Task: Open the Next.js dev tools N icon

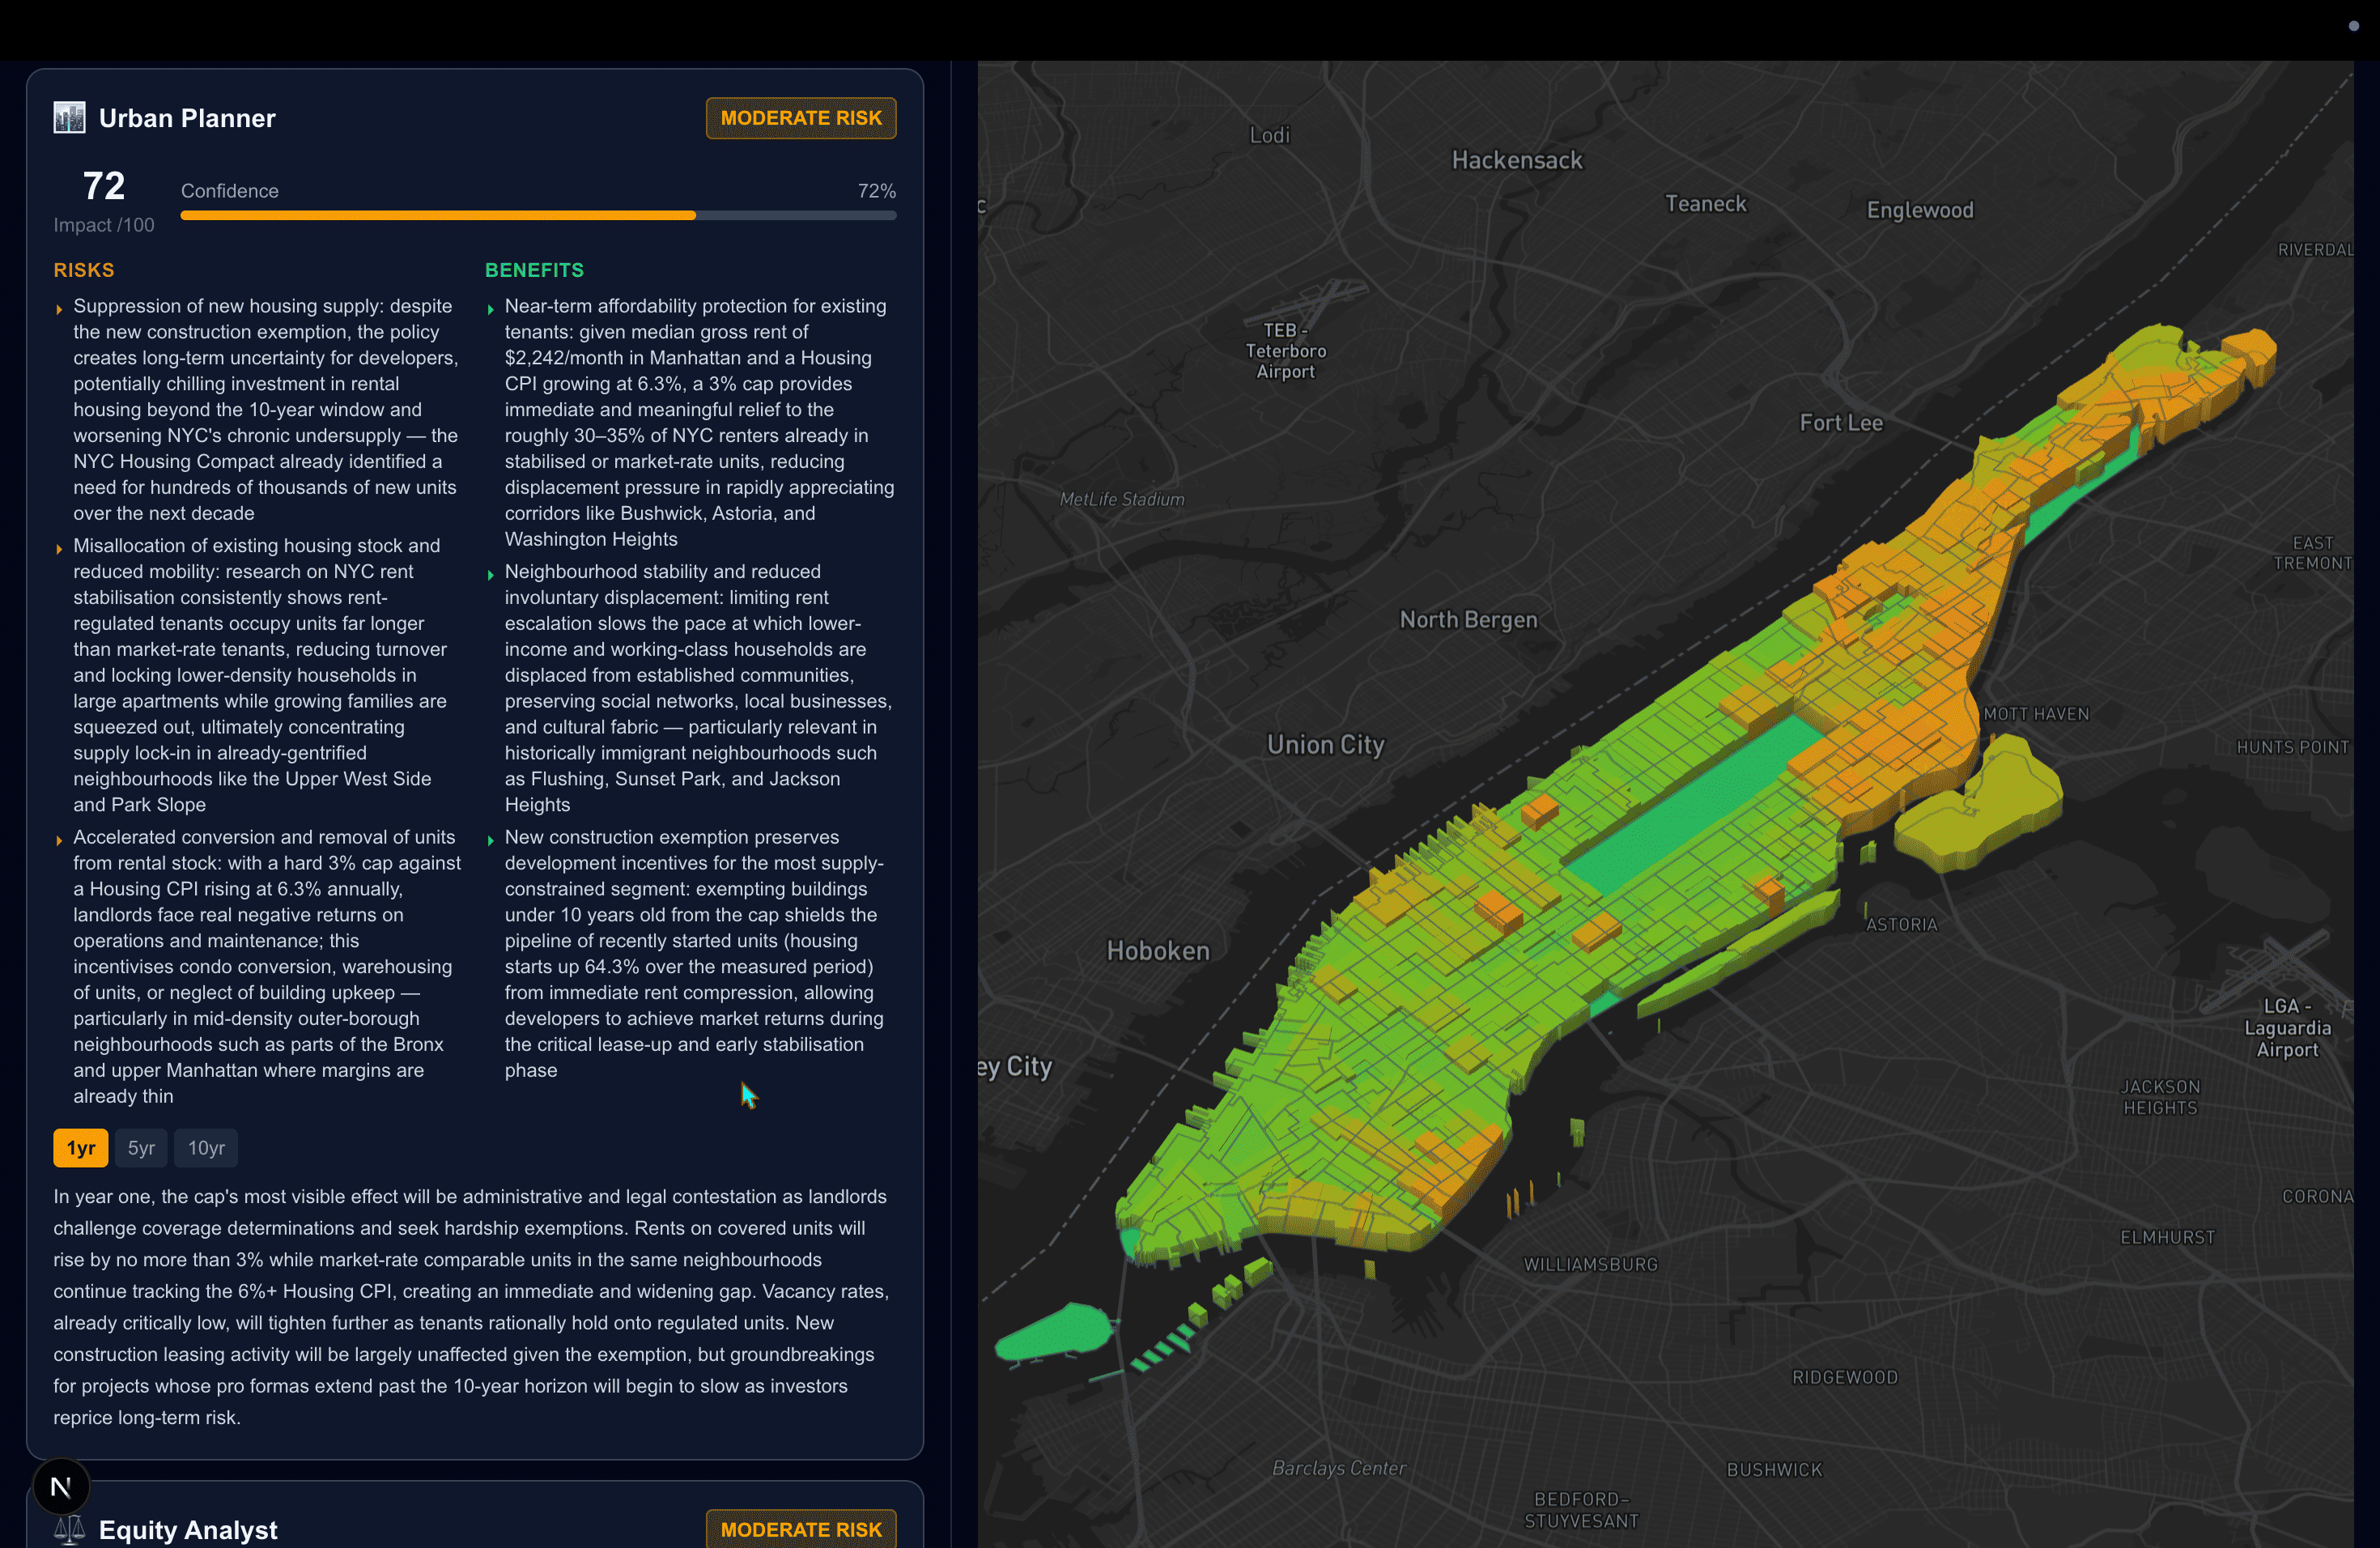Action: [x=61, y=1487]
